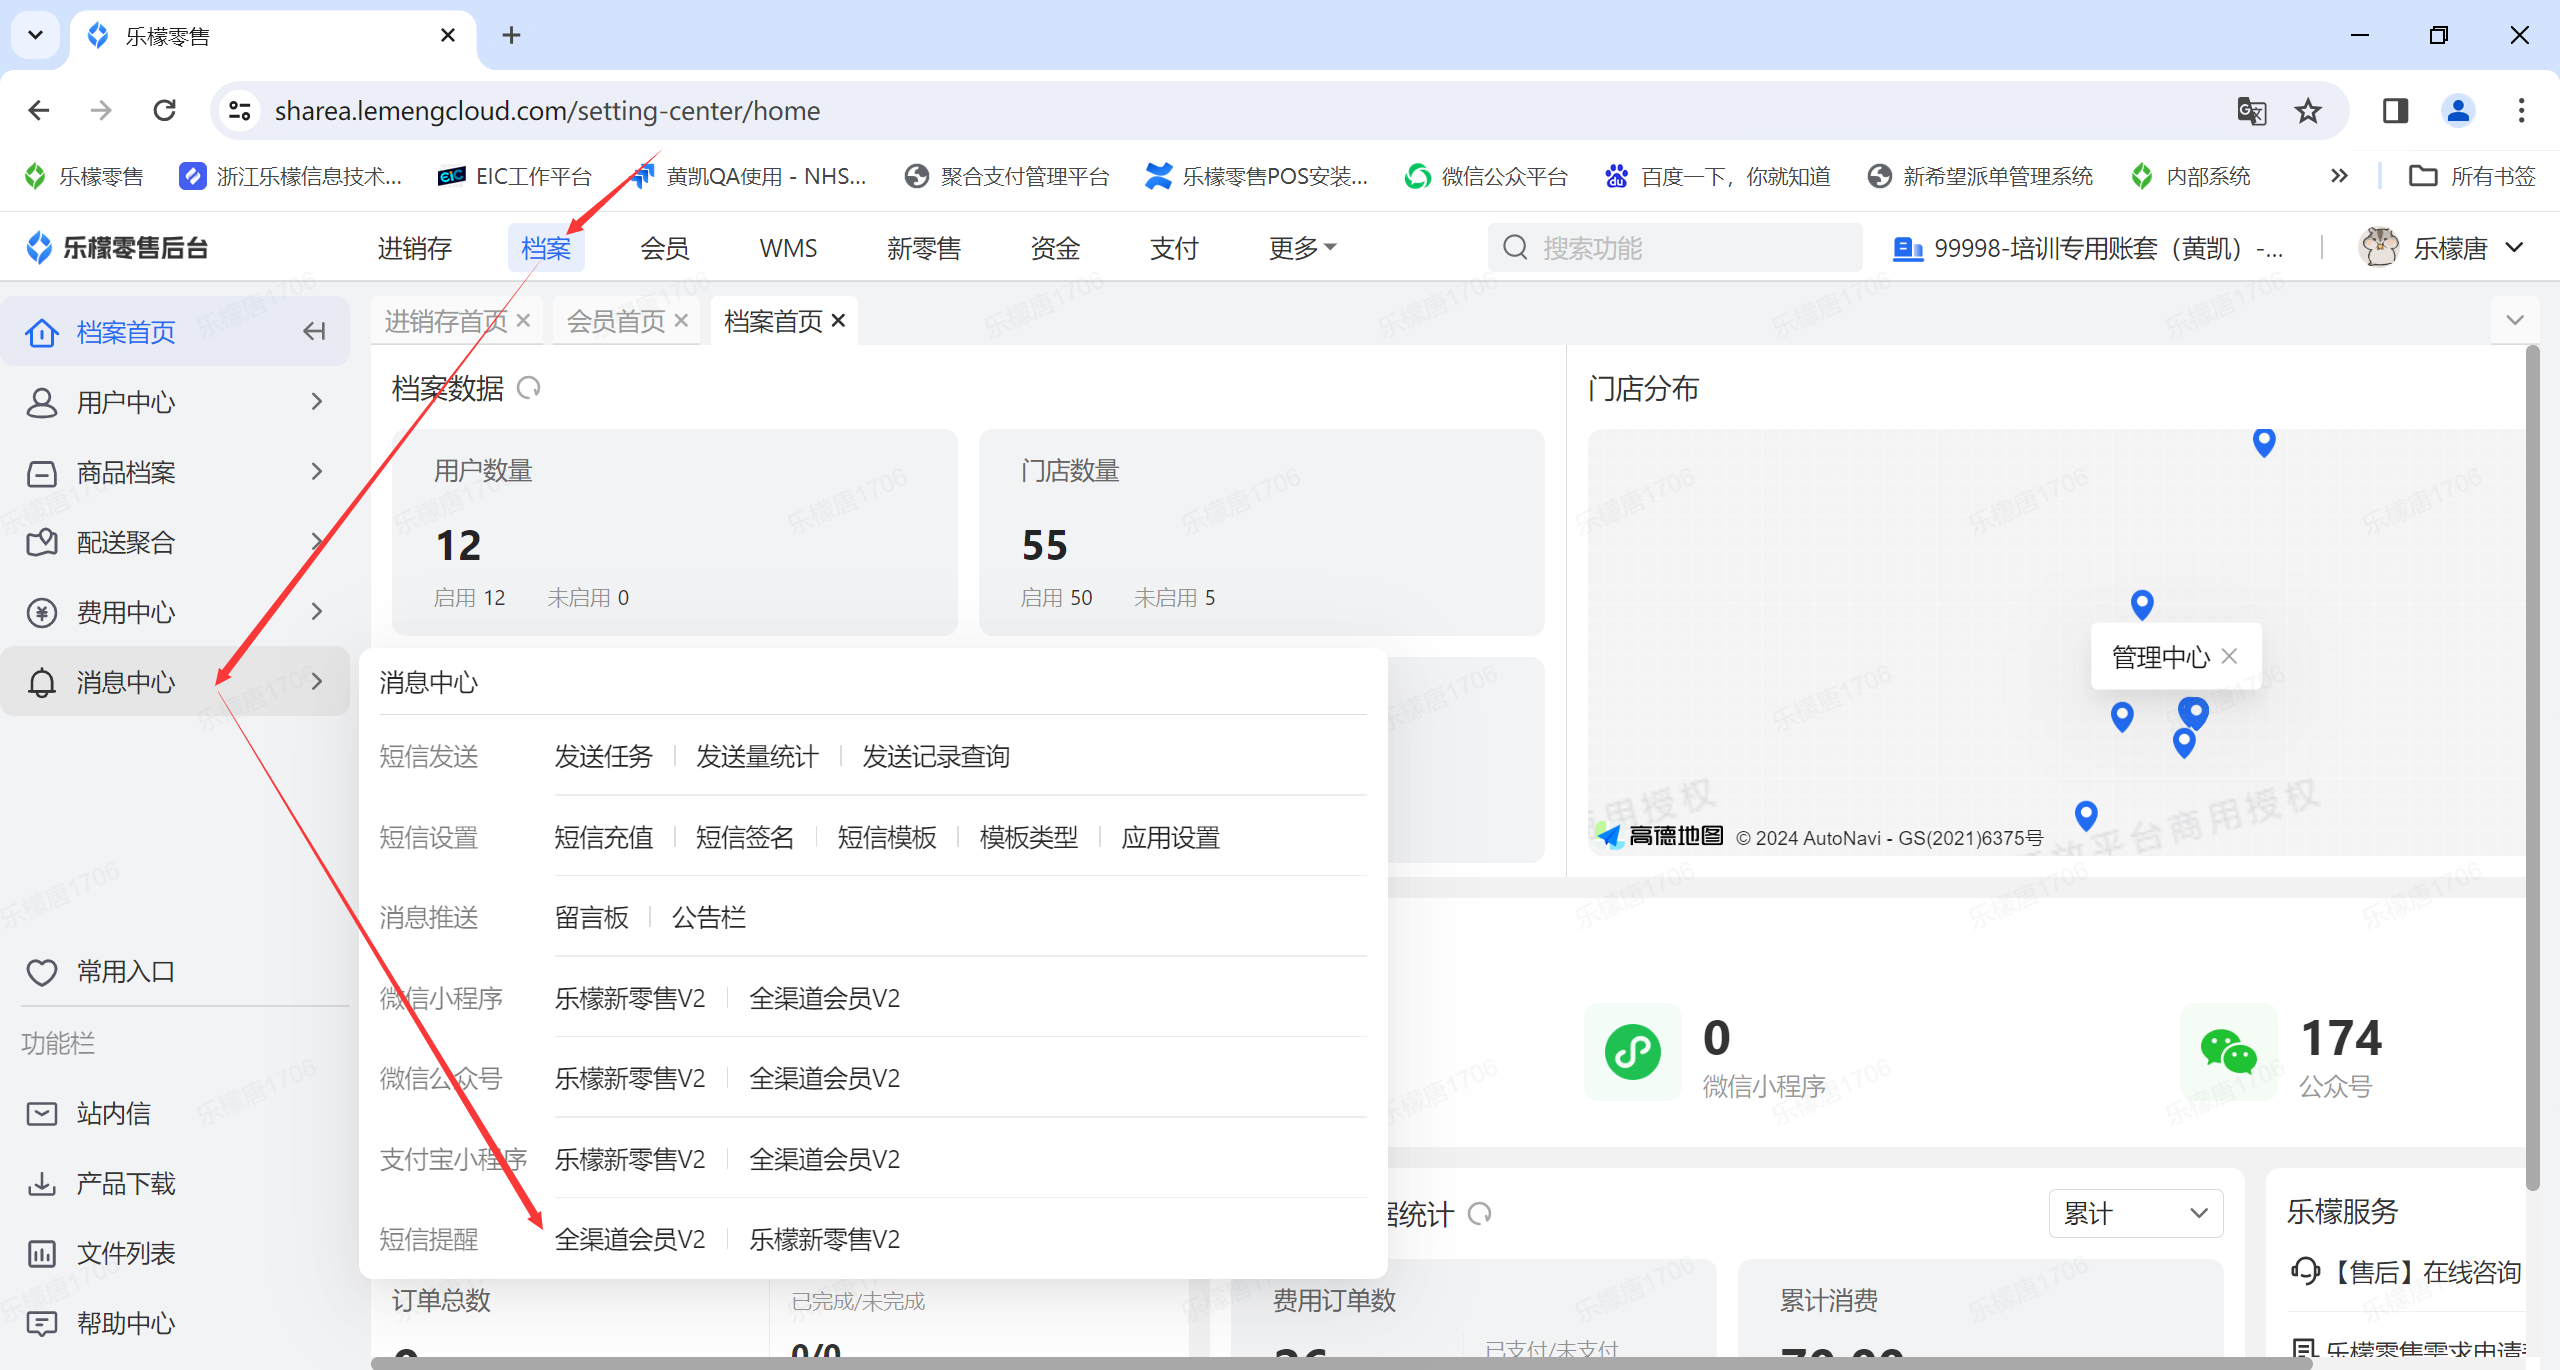This screenshot has height=1370, width=2560.
Task: Open the 乐檬唐 account dropdown
Action: pyautogui.click(x=2515, y=248)
